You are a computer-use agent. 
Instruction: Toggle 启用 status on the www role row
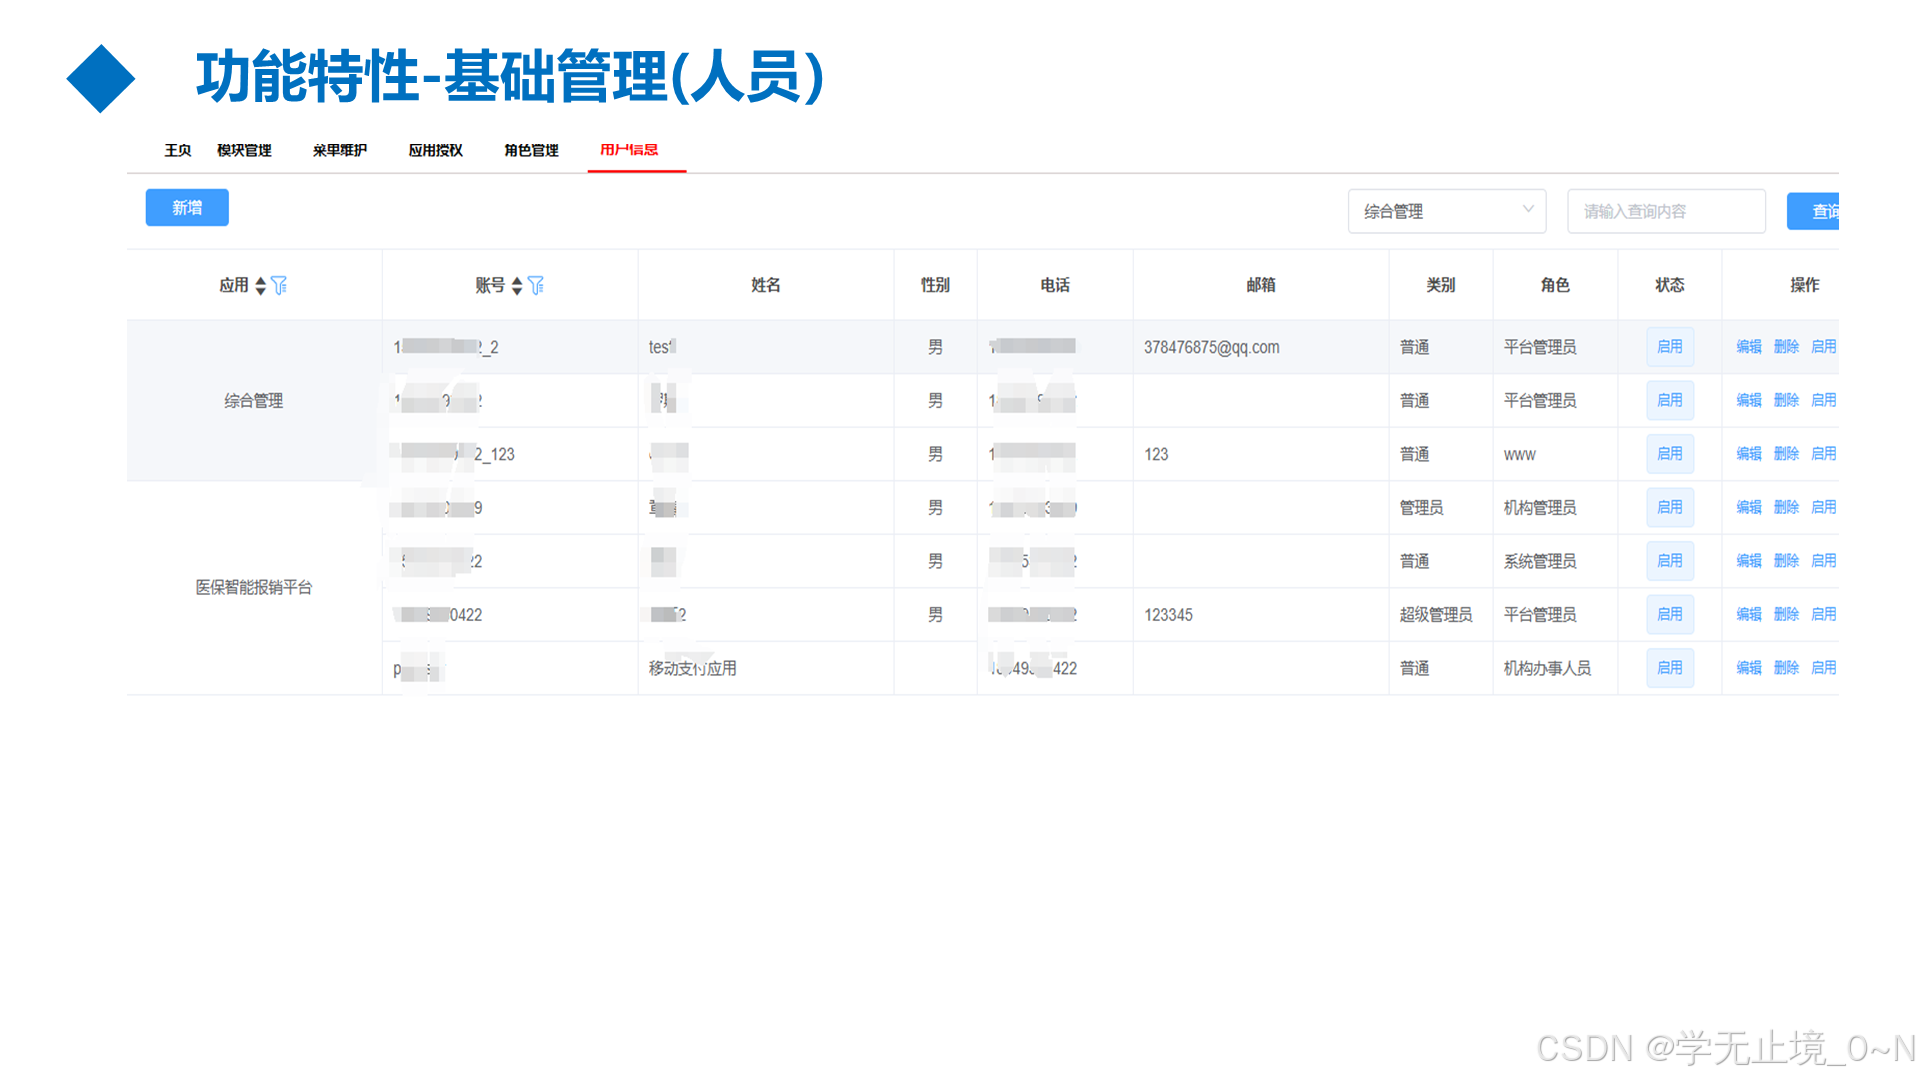coord(1669,453)
